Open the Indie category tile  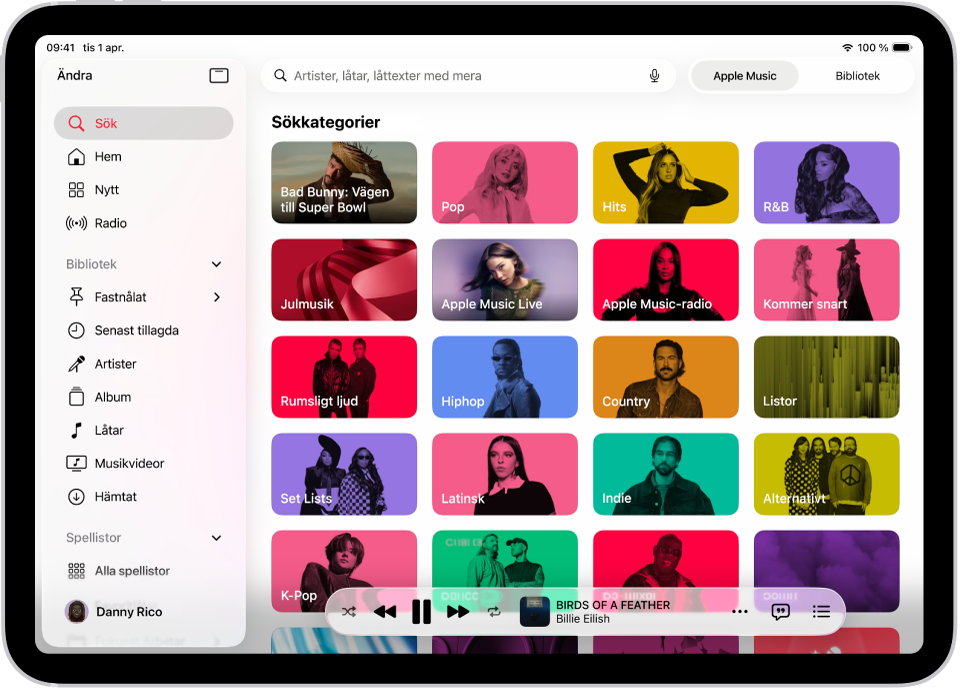click(666, 474)
